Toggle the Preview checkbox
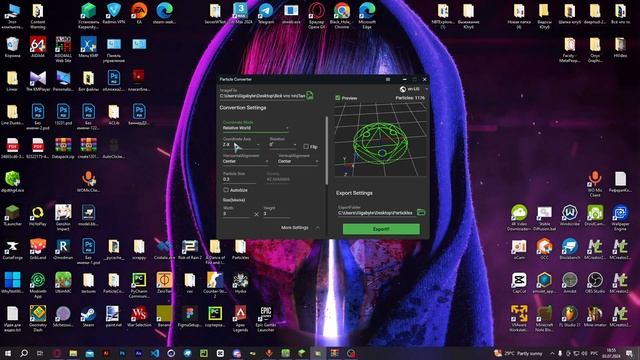This screenshot has height=360, width=640. click(x=338, y=98)
